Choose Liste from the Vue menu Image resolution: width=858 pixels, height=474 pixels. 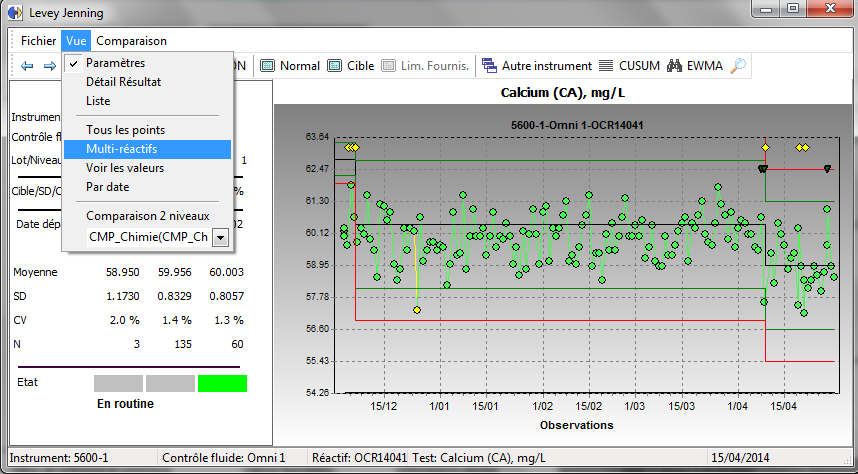click(148, 101)
